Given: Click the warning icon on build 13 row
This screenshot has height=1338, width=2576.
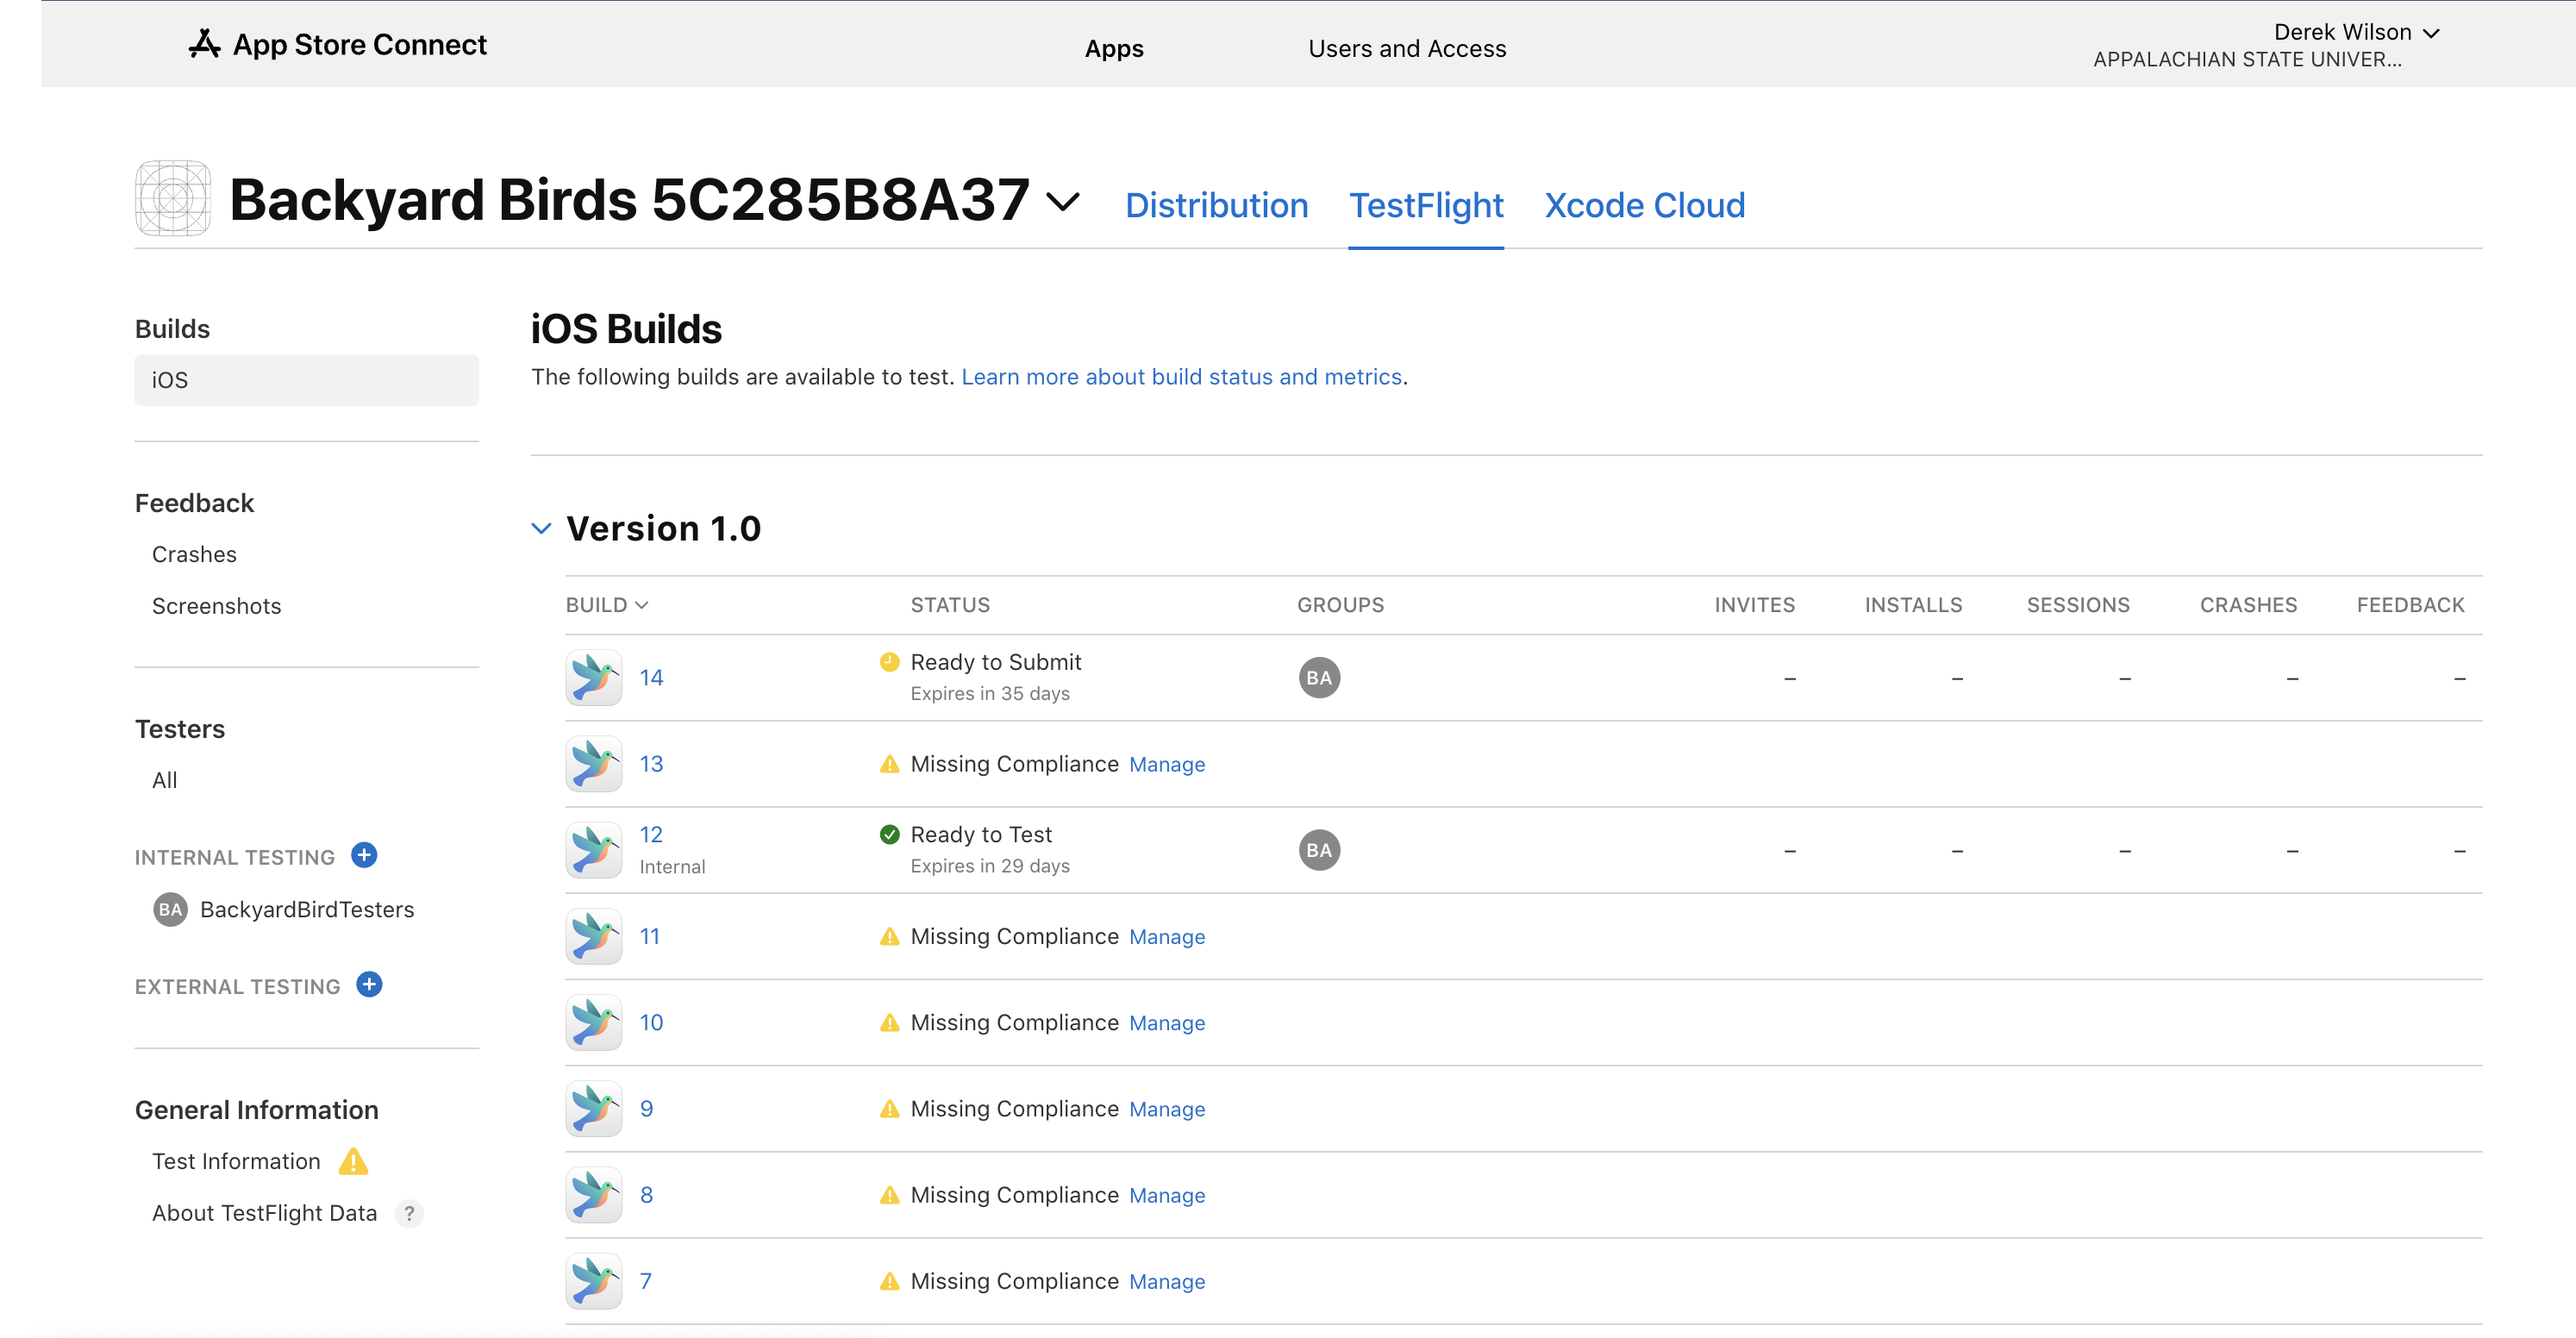Looking at the screenshot, I should [889, 764].
